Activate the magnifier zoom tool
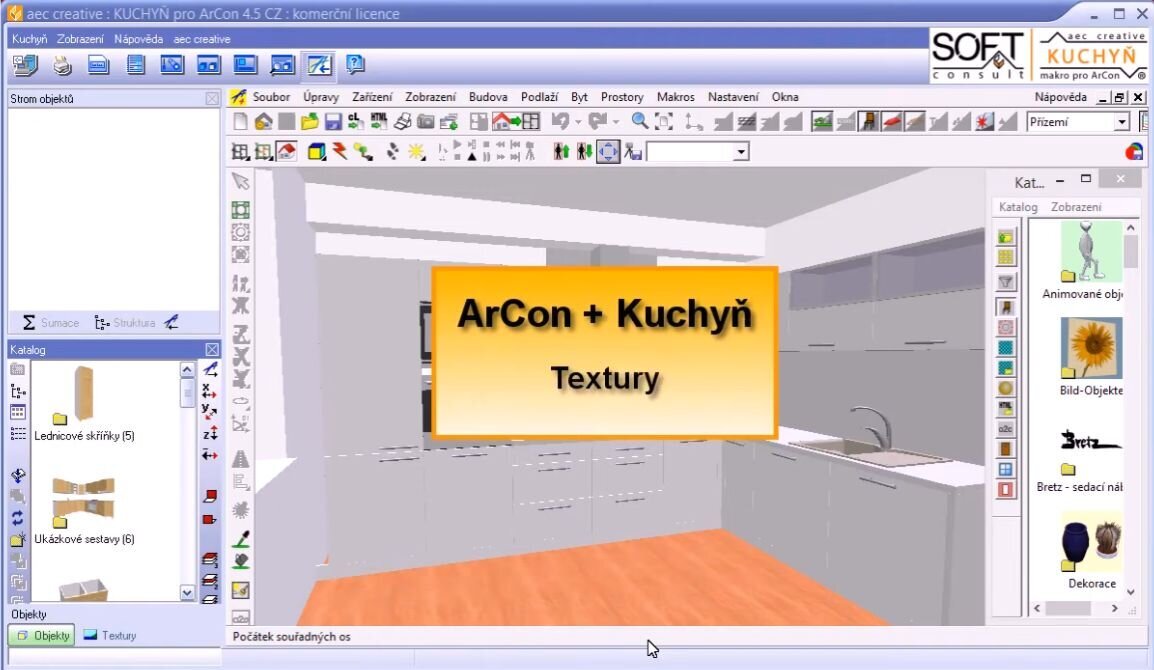The height and width of the screenshot is (670, 1154). (639, 122)
